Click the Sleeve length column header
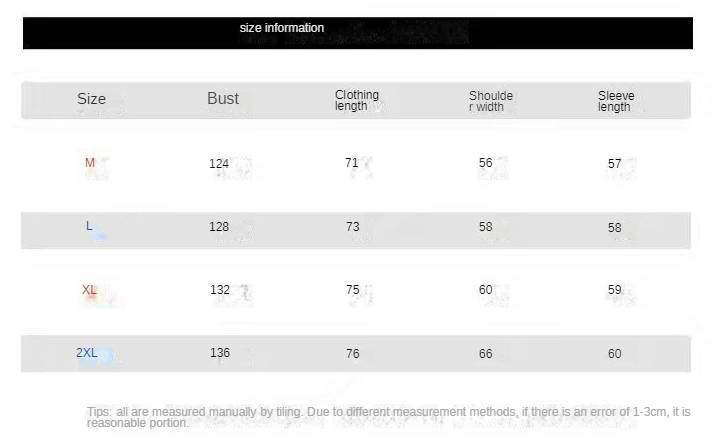 (x=616, y=101)
